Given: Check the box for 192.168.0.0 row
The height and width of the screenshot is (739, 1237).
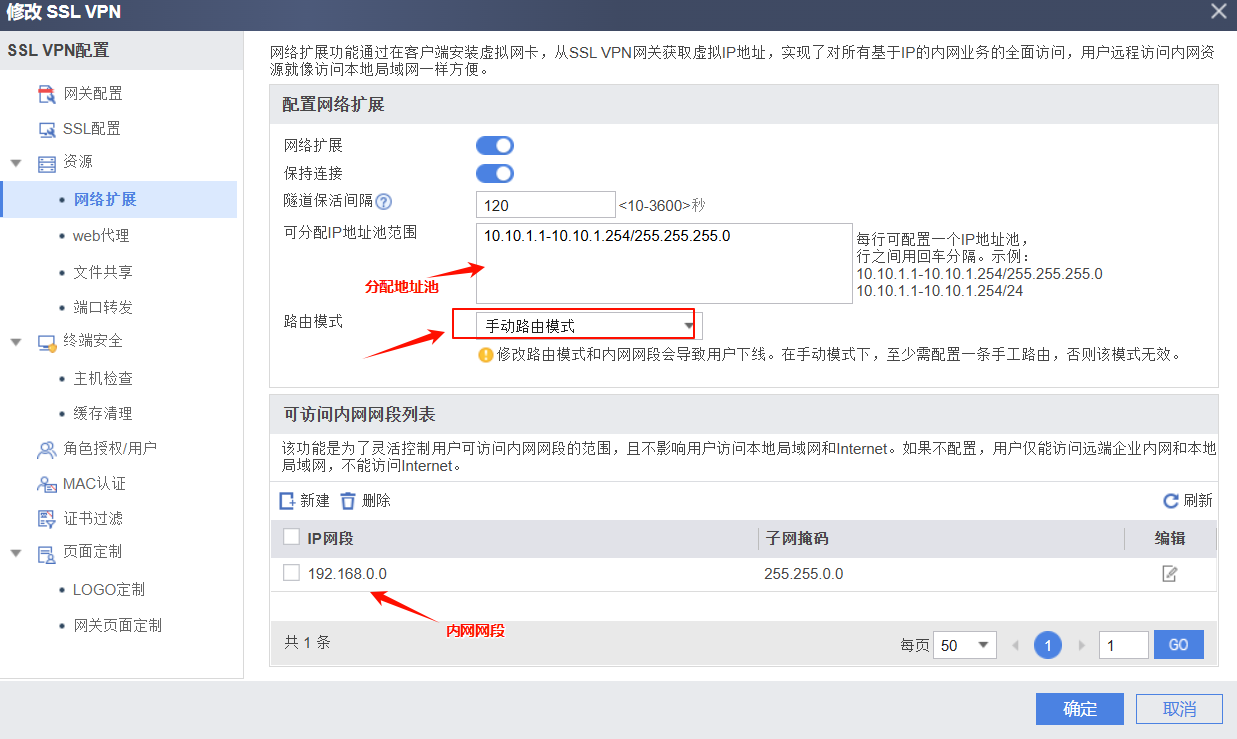Looking at the screenshot, I should click(291, 573).
